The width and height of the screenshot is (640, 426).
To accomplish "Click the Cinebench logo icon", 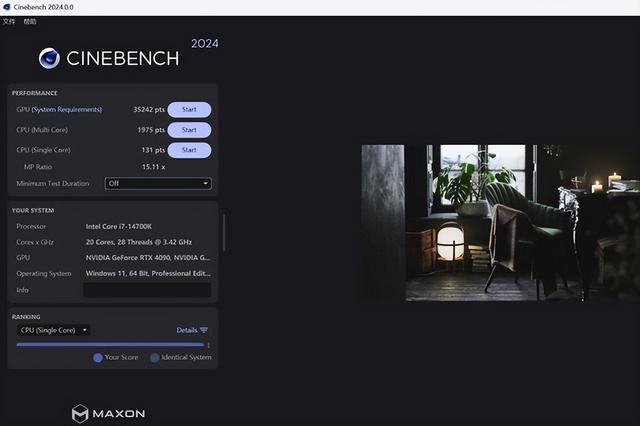I will [x=49, y=58].
